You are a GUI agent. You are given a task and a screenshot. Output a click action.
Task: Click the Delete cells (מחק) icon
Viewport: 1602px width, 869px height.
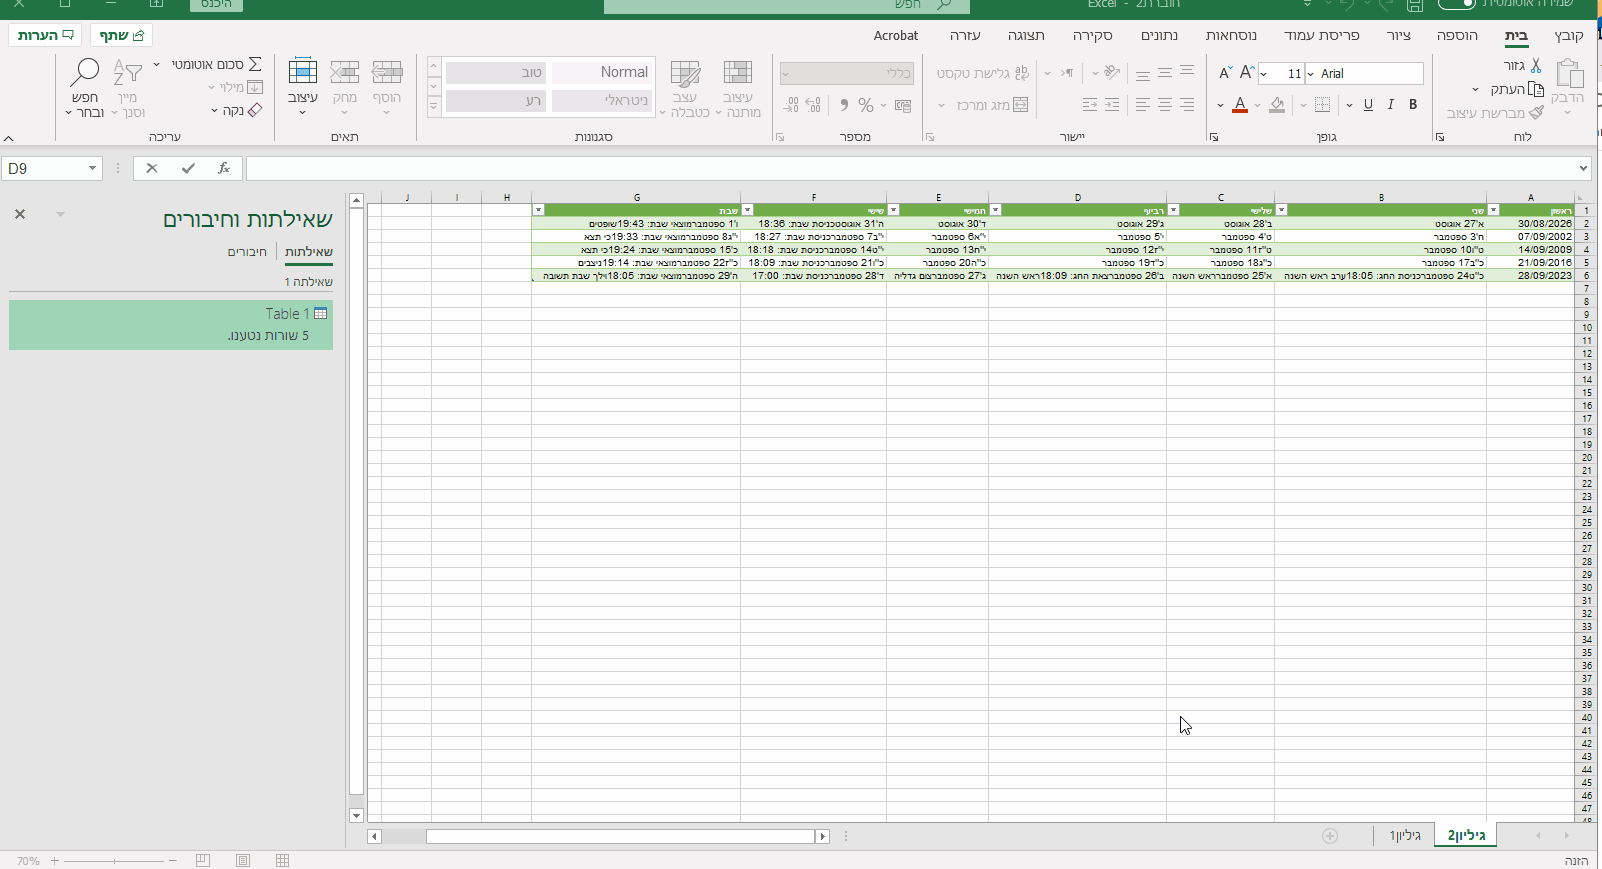point(344,73)
